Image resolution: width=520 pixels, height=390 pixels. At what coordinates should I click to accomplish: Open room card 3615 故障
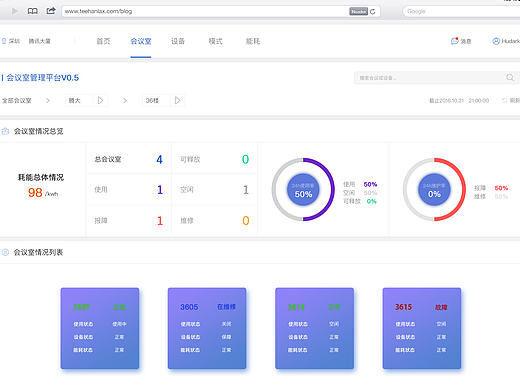pos(422,328)
